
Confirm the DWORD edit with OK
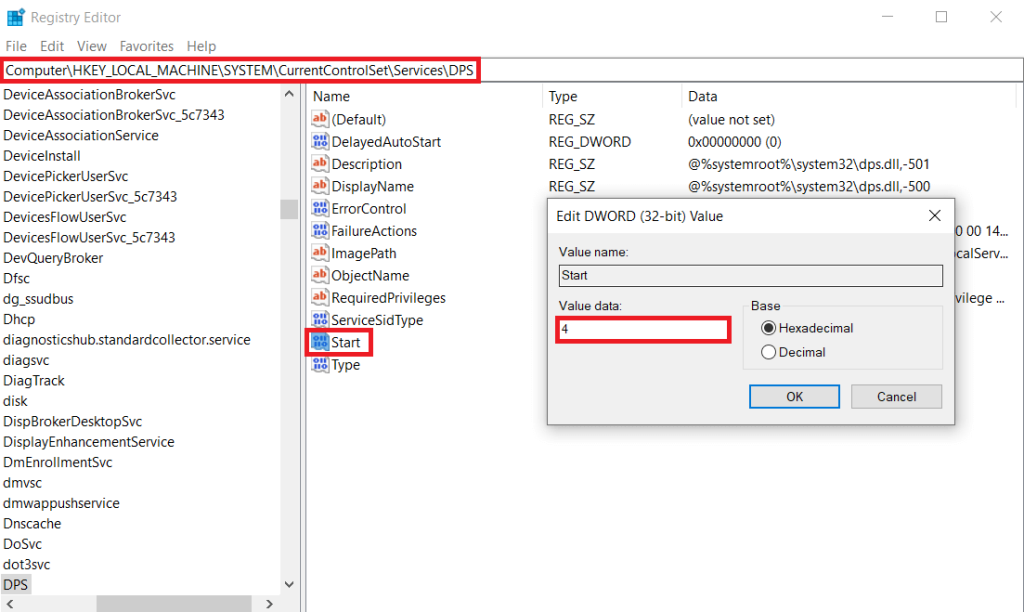coord(794,396)
